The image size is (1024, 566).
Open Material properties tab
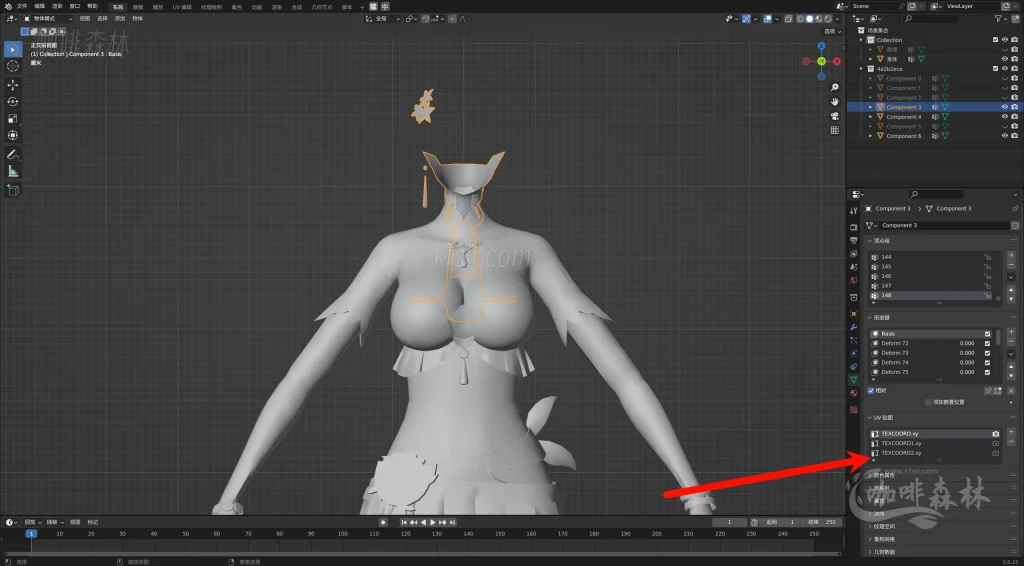(854, 393)
